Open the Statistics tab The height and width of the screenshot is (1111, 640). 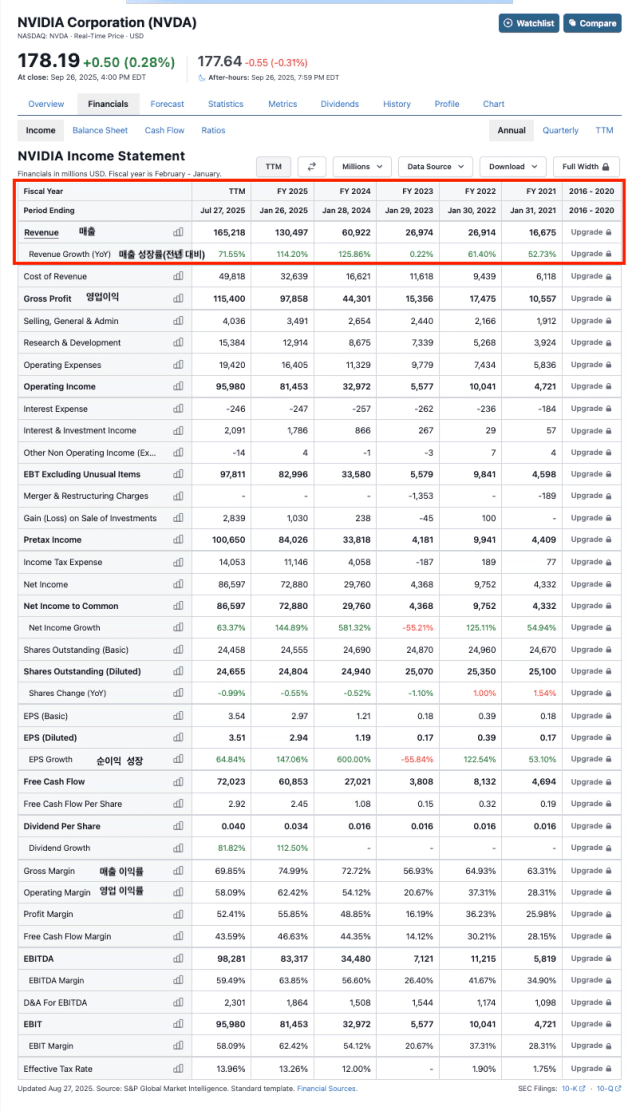click(226, 104)
